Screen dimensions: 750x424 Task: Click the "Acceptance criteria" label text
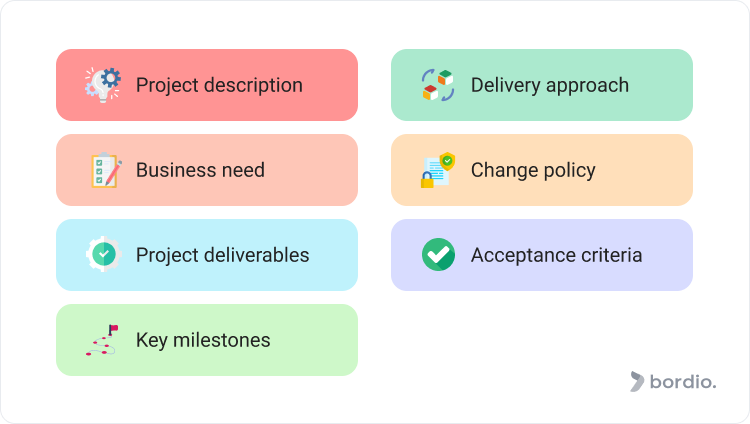(x=556, y=255)
